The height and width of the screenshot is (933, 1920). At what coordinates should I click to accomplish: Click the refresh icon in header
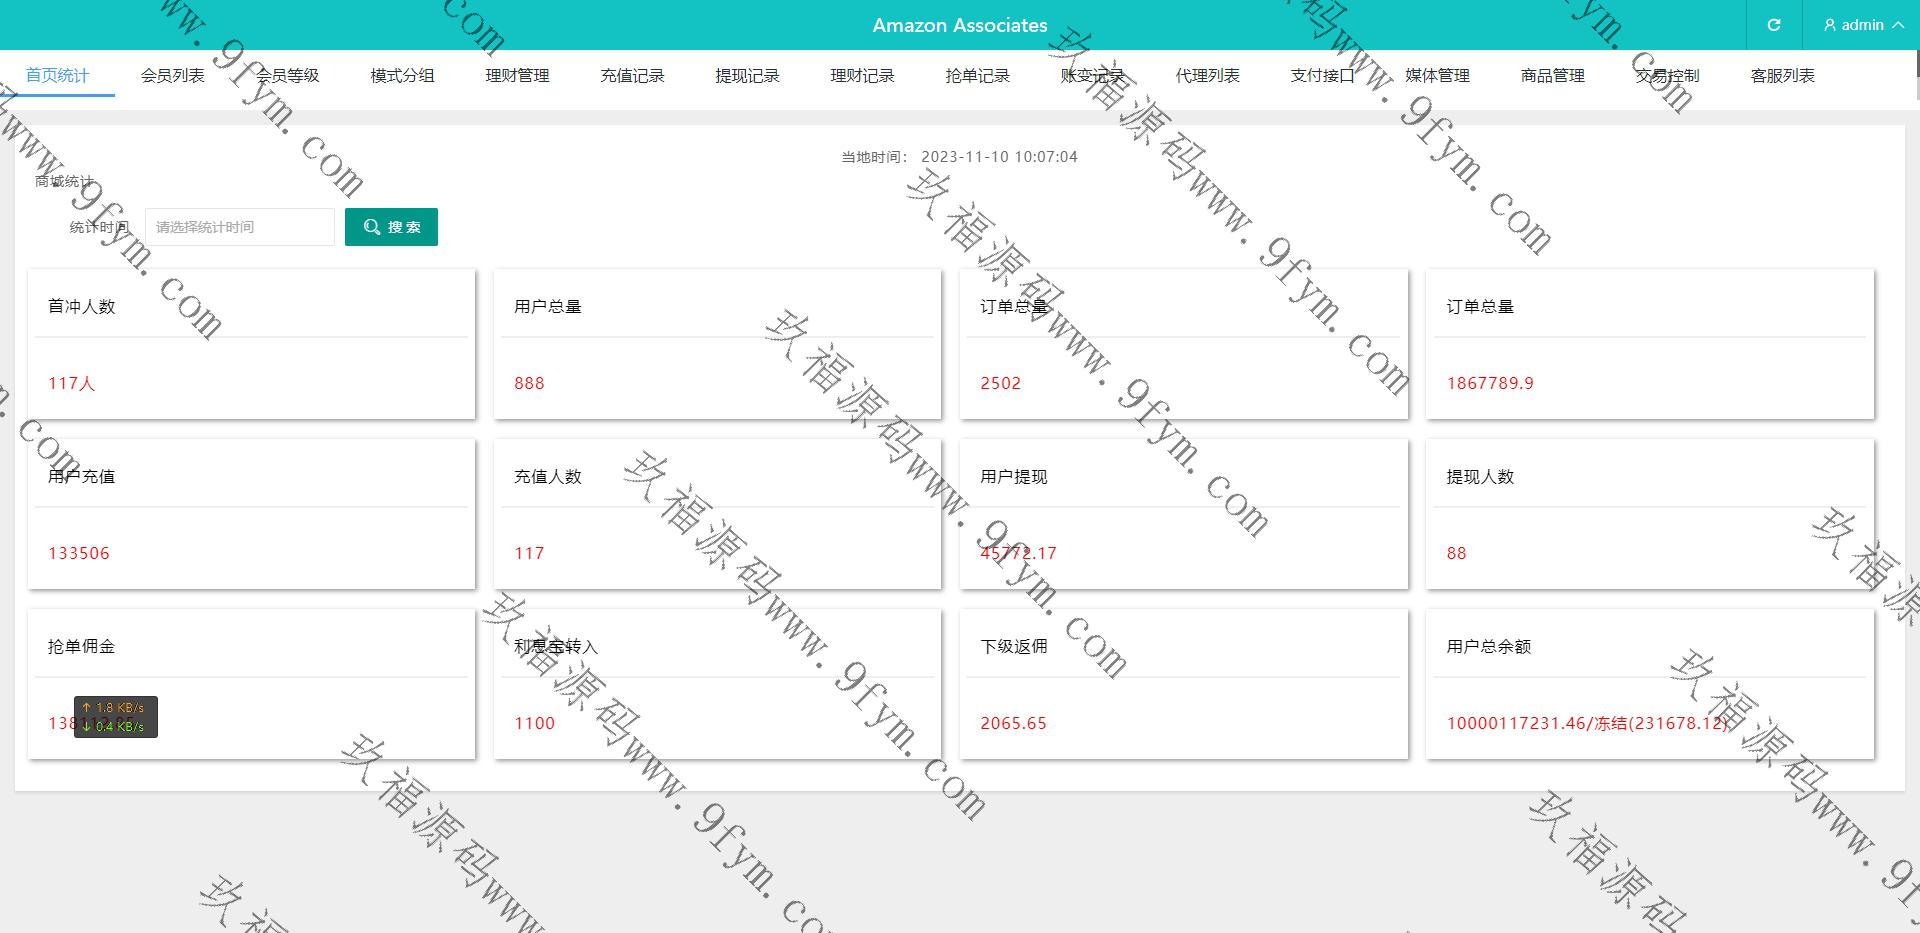(x=1773, y=25)
